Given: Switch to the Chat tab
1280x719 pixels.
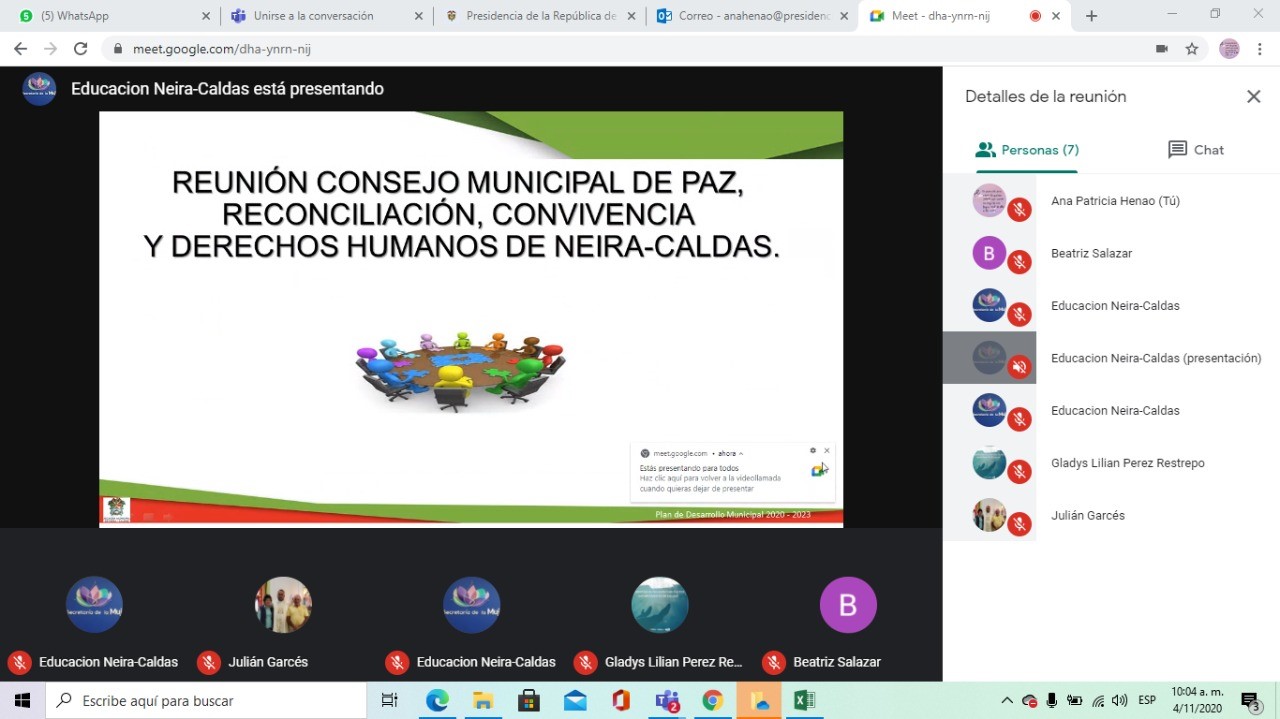Looking at the screenshot, I should [x=1195, y=150].
